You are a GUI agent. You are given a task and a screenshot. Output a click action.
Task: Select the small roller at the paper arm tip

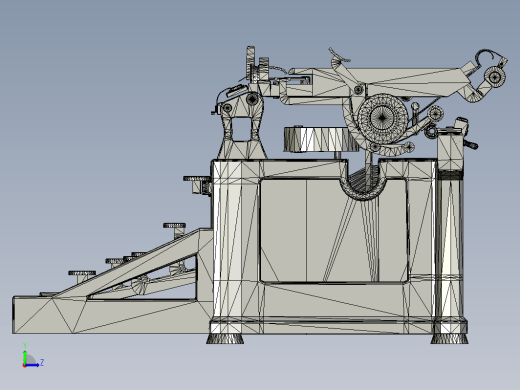coord(495,77)
